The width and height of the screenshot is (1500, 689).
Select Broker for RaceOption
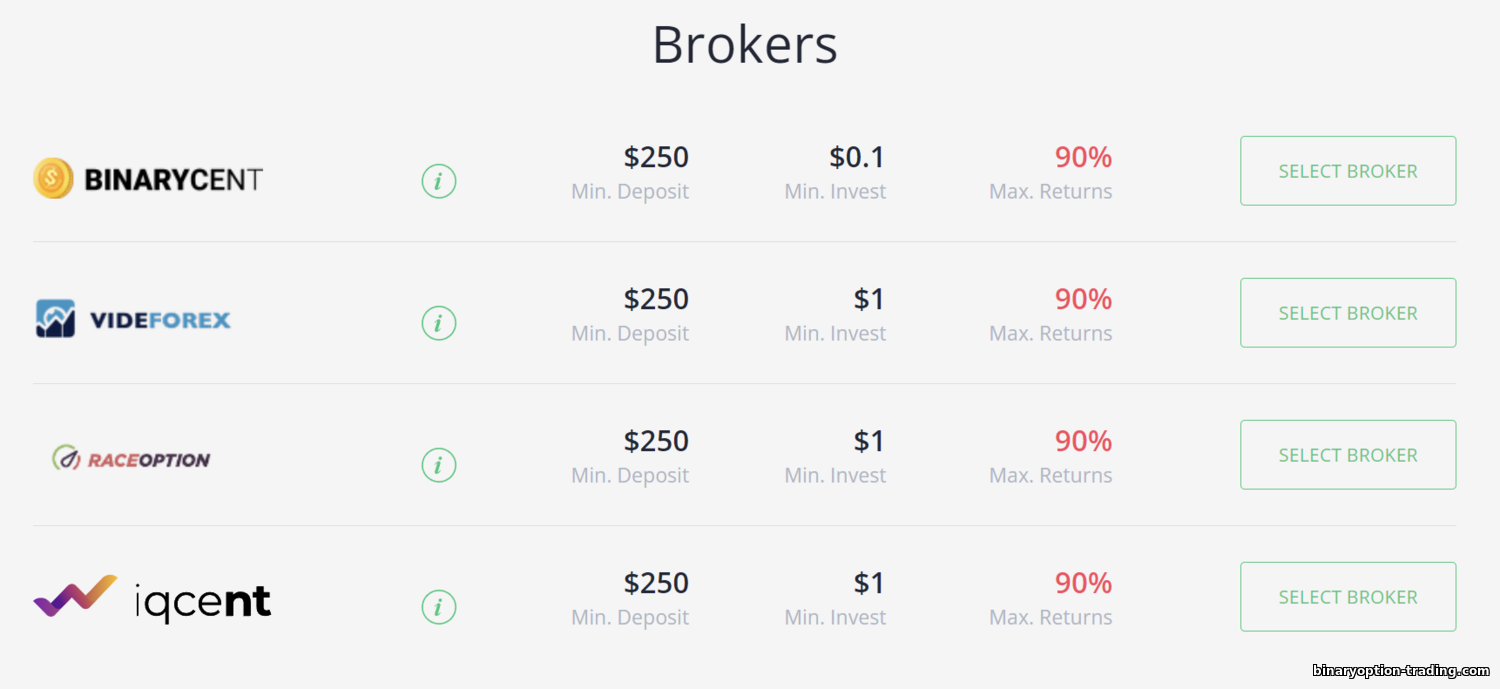coord(1348,455)
